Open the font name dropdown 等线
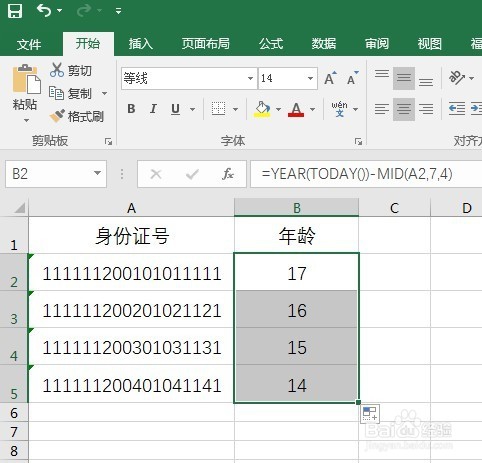 click(x=250, y=78)
